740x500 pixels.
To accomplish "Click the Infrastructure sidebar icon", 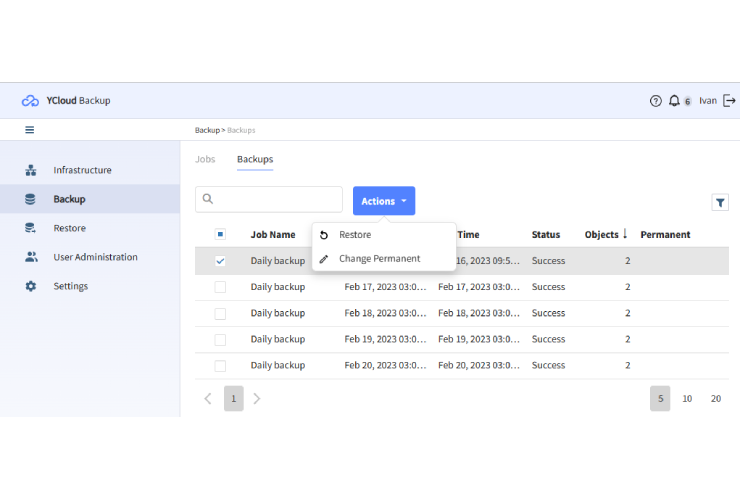I will pos(30,170).
